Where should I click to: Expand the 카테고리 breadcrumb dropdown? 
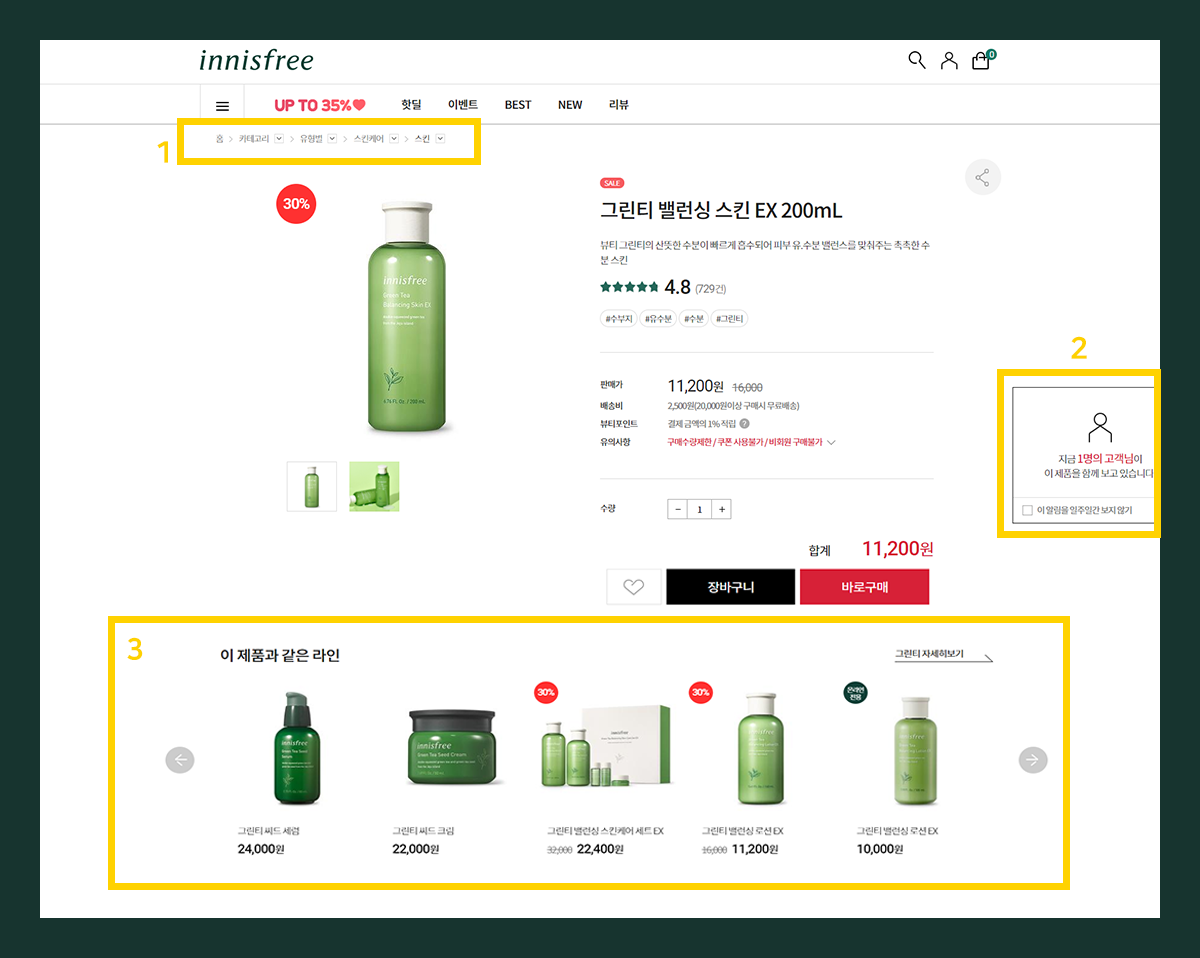point(279,139)
